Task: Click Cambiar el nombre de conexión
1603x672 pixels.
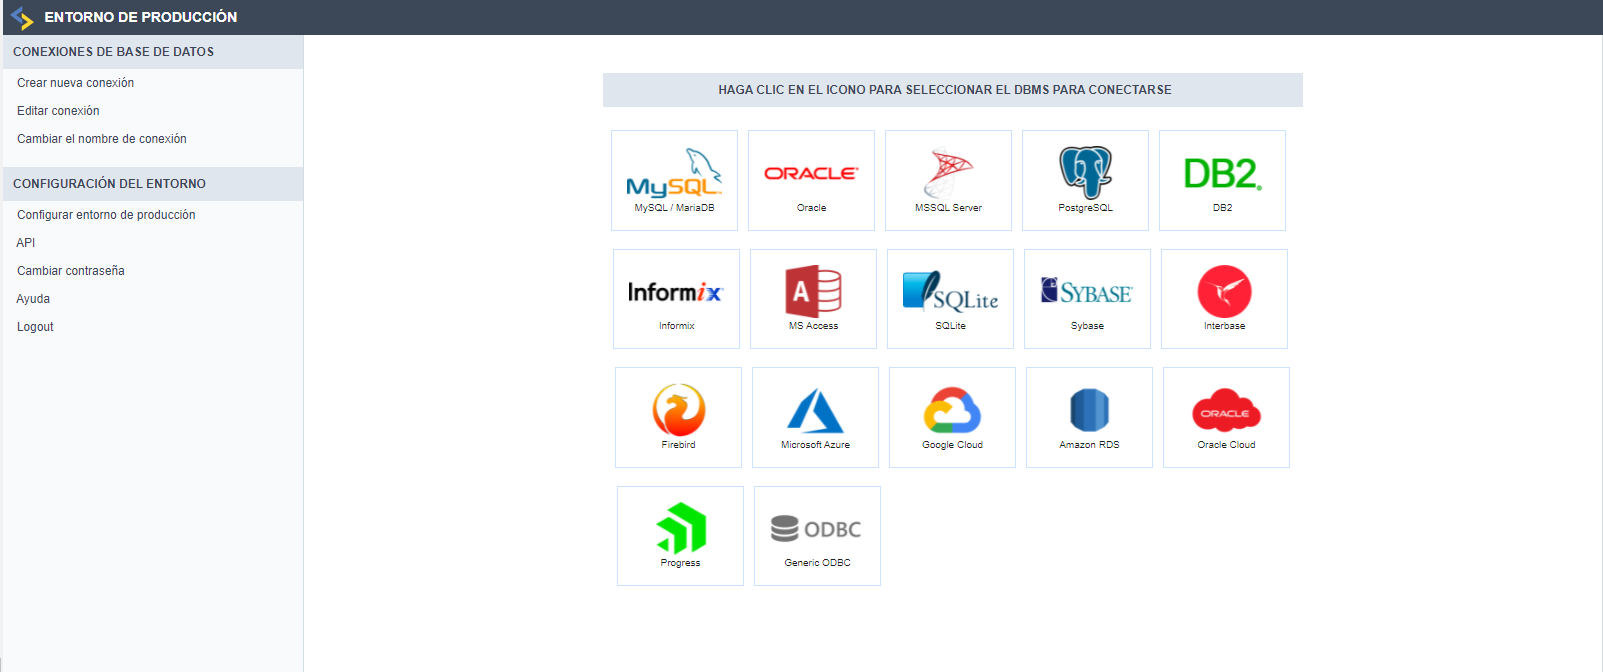Action: [102, 139]
